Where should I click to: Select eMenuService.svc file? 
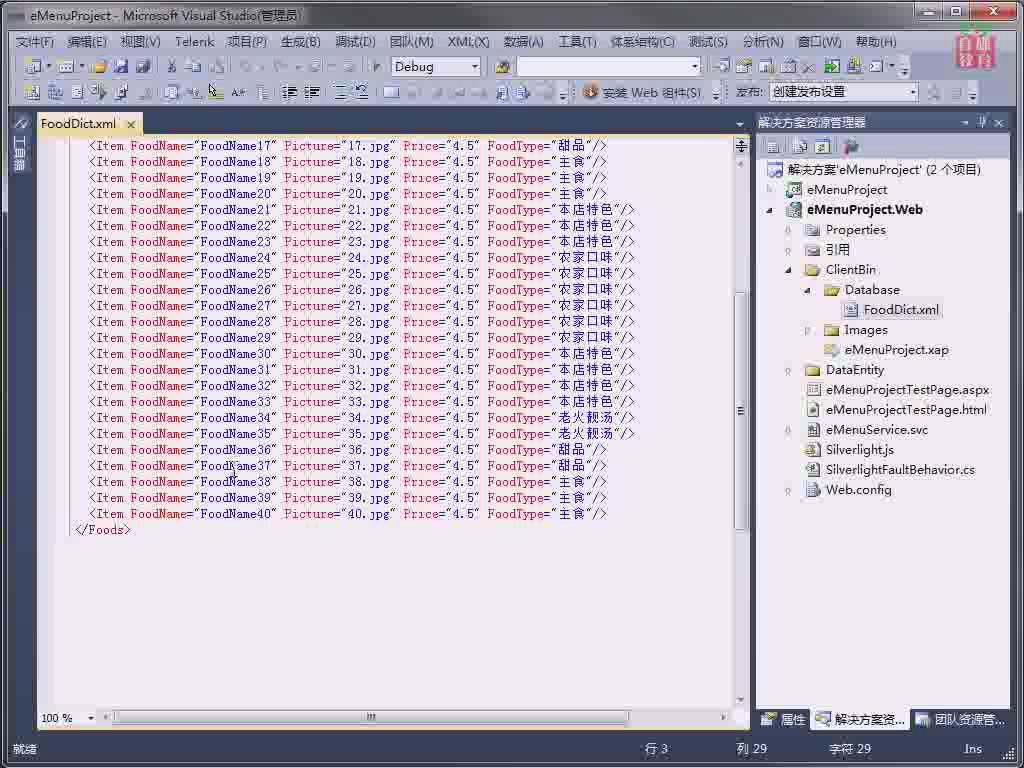click(x=876, y=430)
